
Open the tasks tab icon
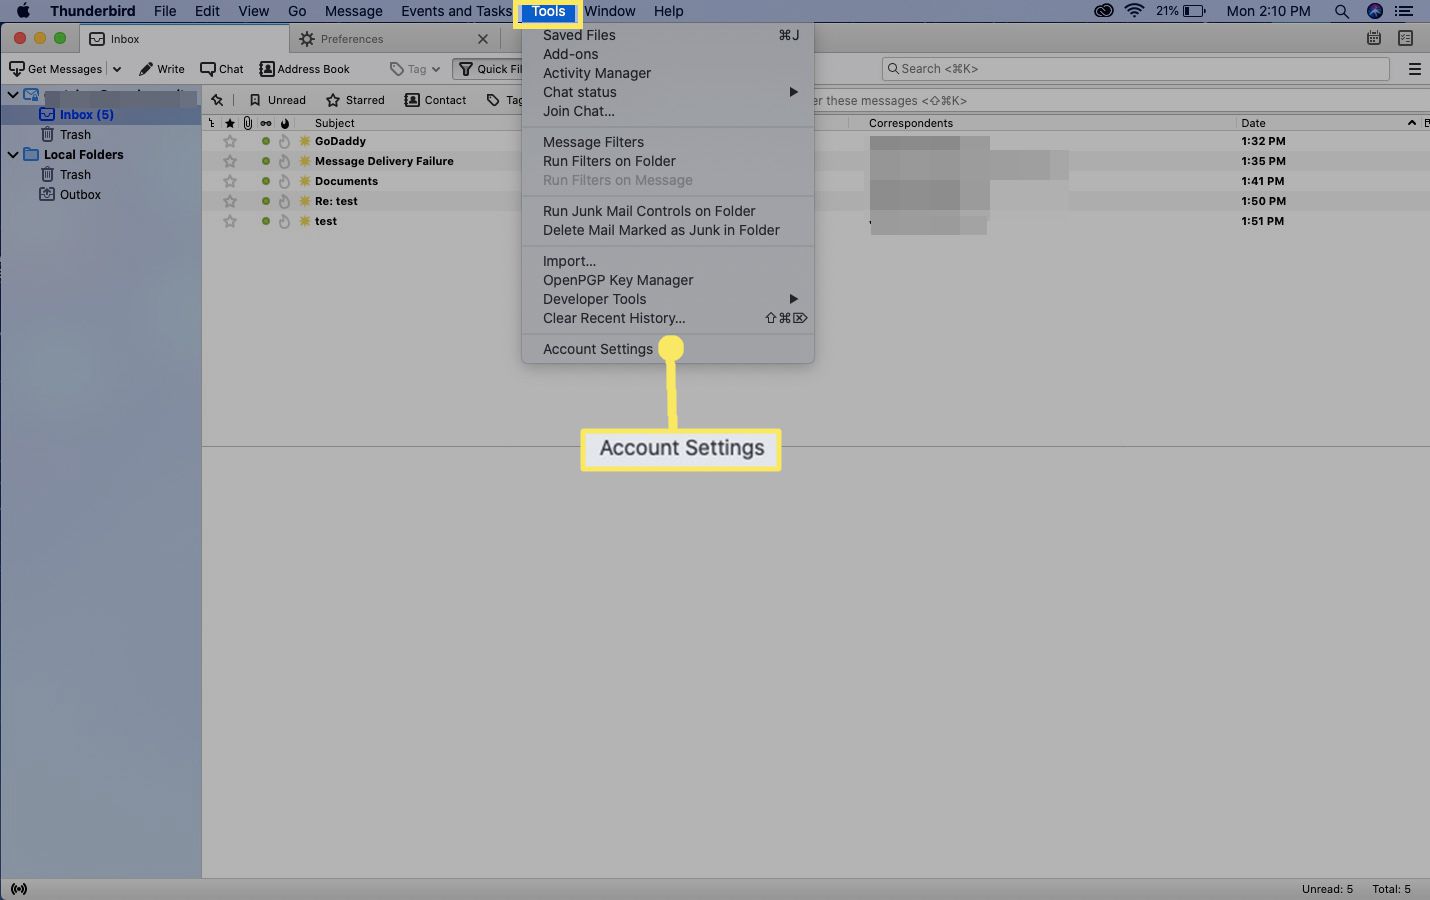(1405, 38)
